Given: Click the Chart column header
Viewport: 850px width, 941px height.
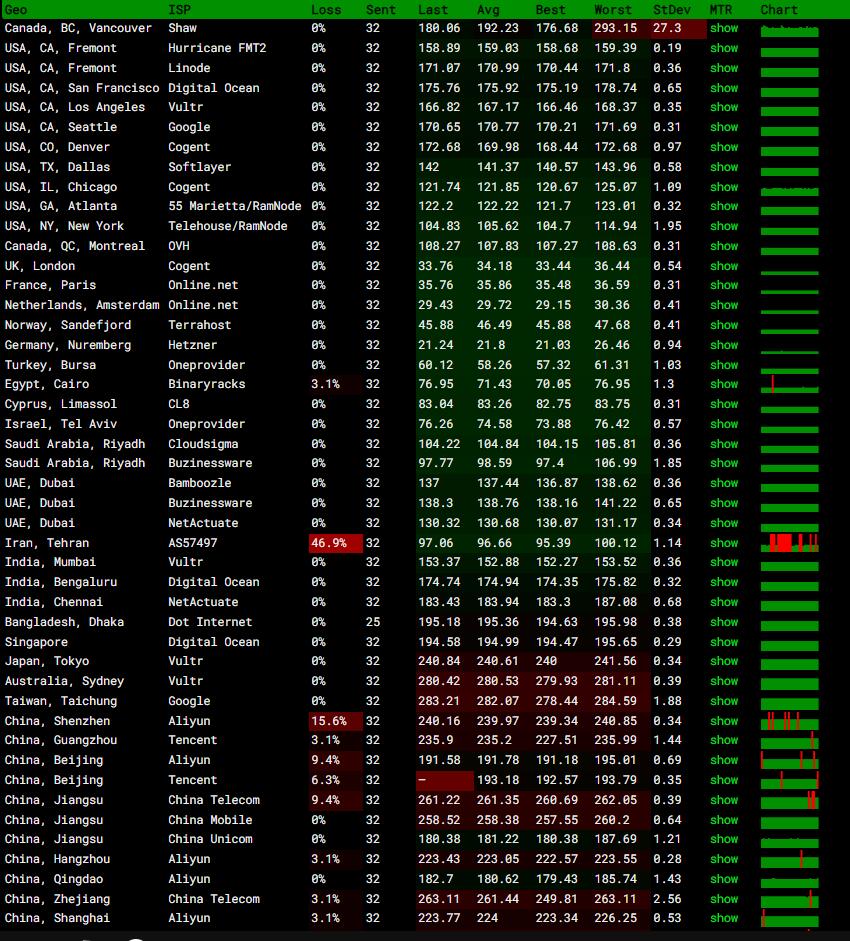Looking at the screenshot, I should click(x=779, y=10).
